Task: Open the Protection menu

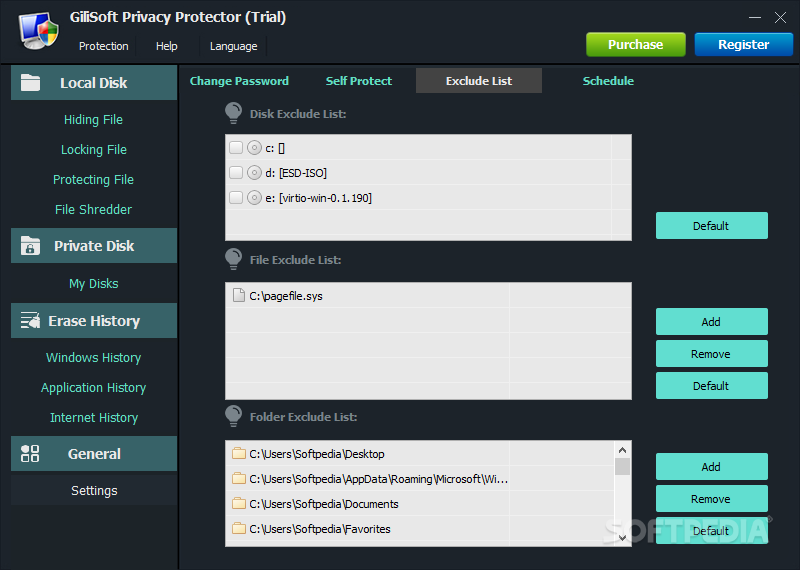Action: click(x=104, y=46)
